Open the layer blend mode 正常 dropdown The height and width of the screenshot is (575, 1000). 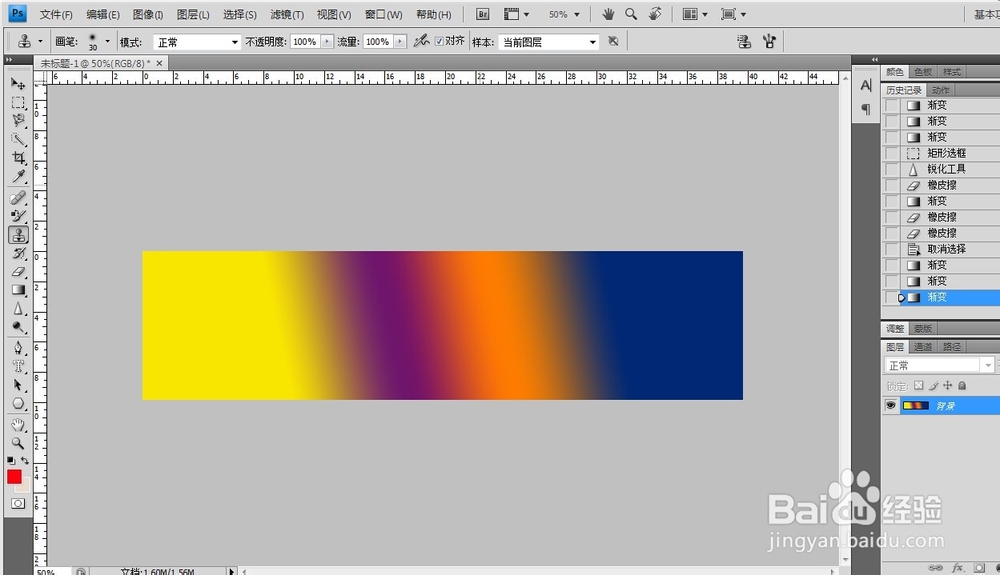coord(939,365)
